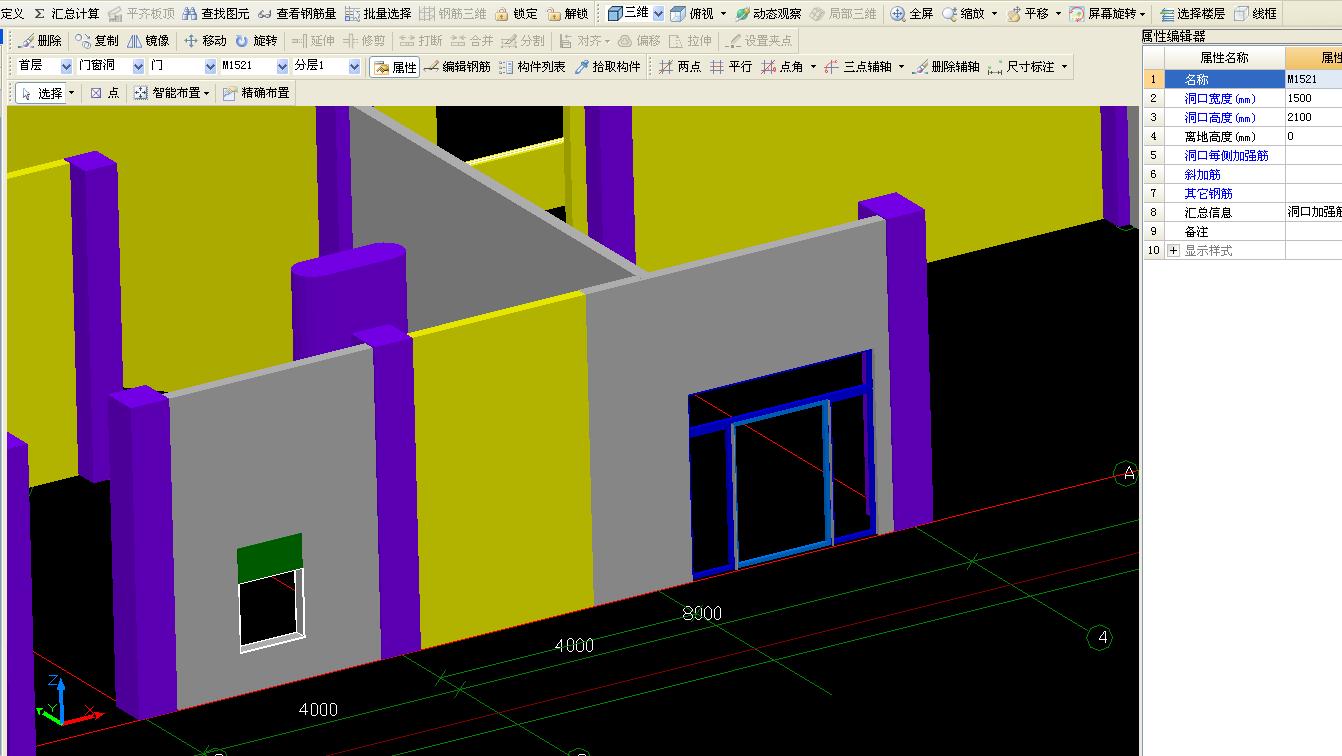Click the axis bubble labeled A
The height and width of the screenshot is (756, 1342).
(x=1128, y=474)
